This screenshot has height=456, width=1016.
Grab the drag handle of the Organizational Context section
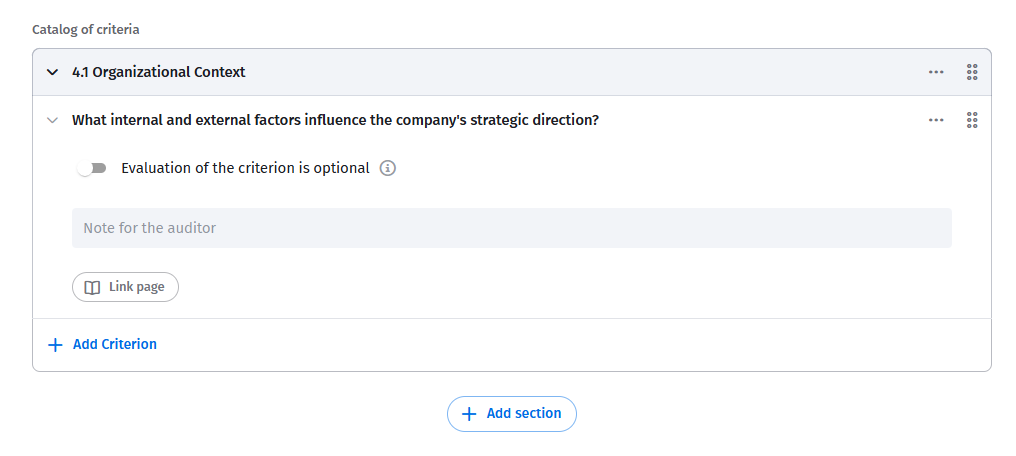tap(972, 72)
